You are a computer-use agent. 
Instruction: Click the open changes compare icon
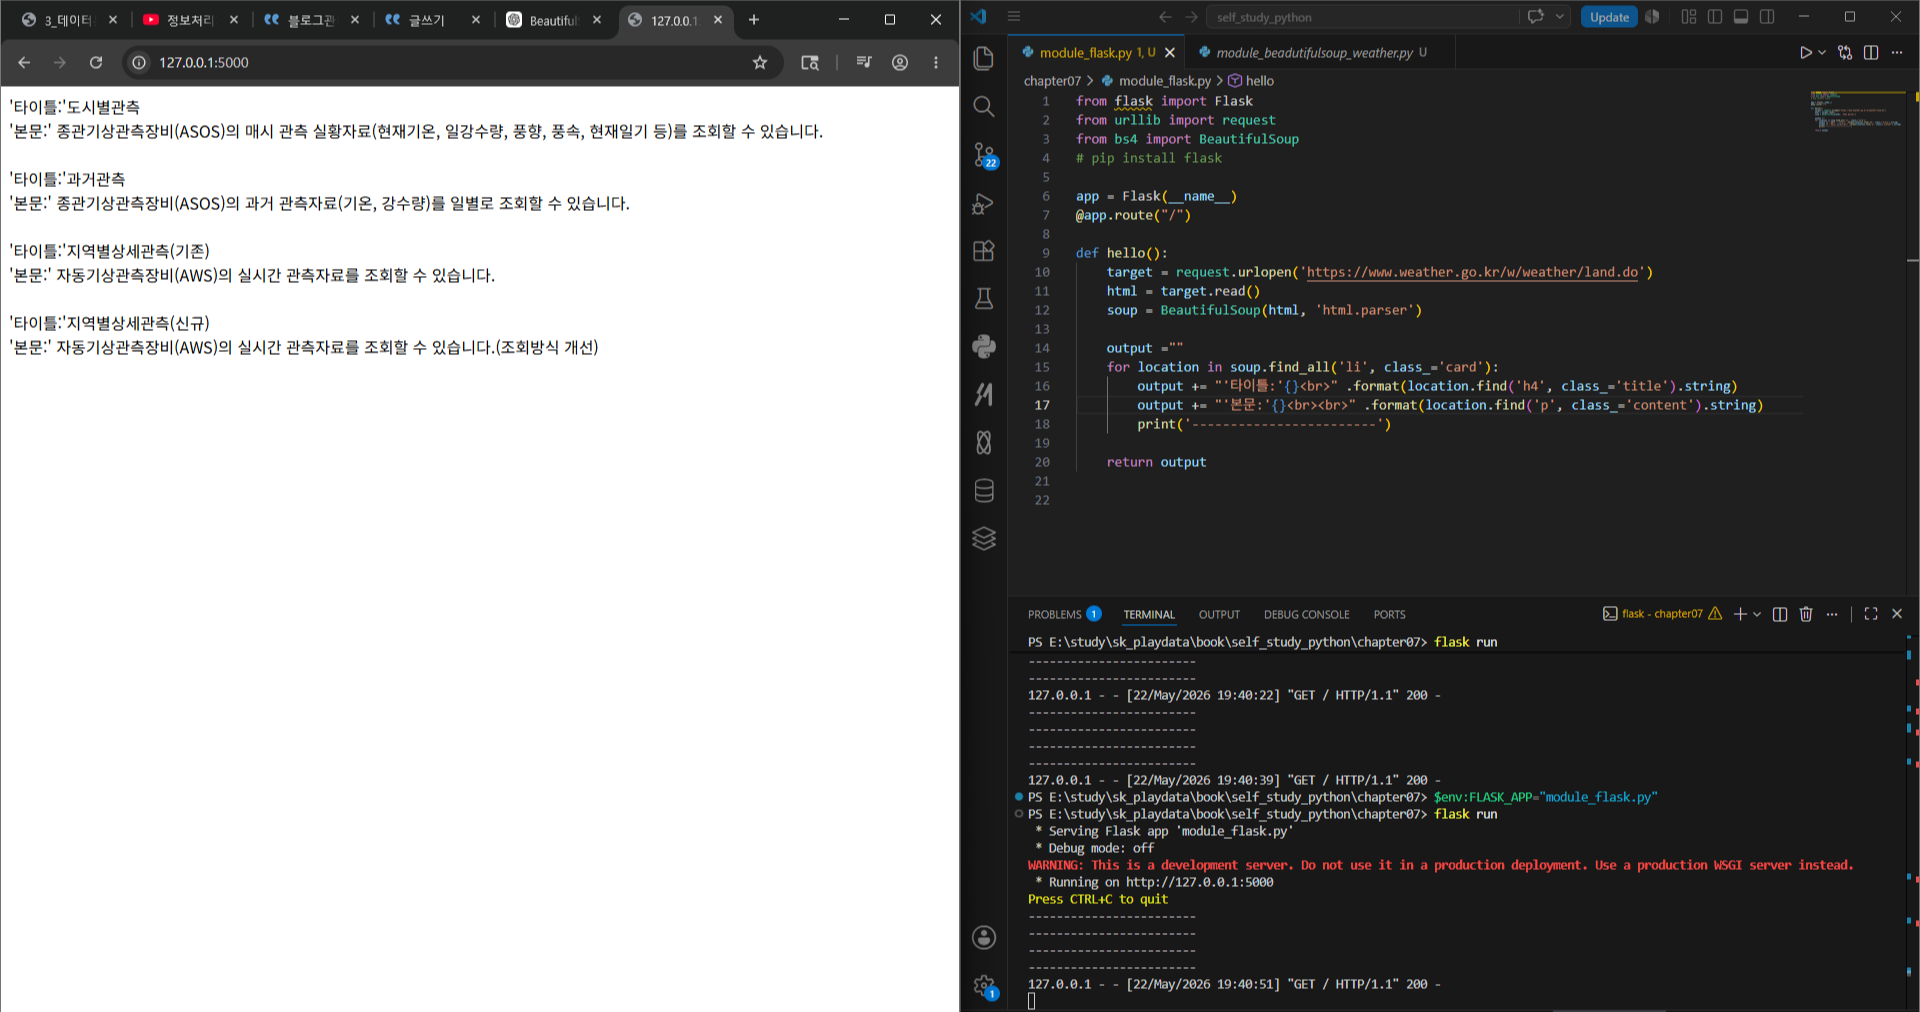pyautogui.click(x=1845, y=53)
